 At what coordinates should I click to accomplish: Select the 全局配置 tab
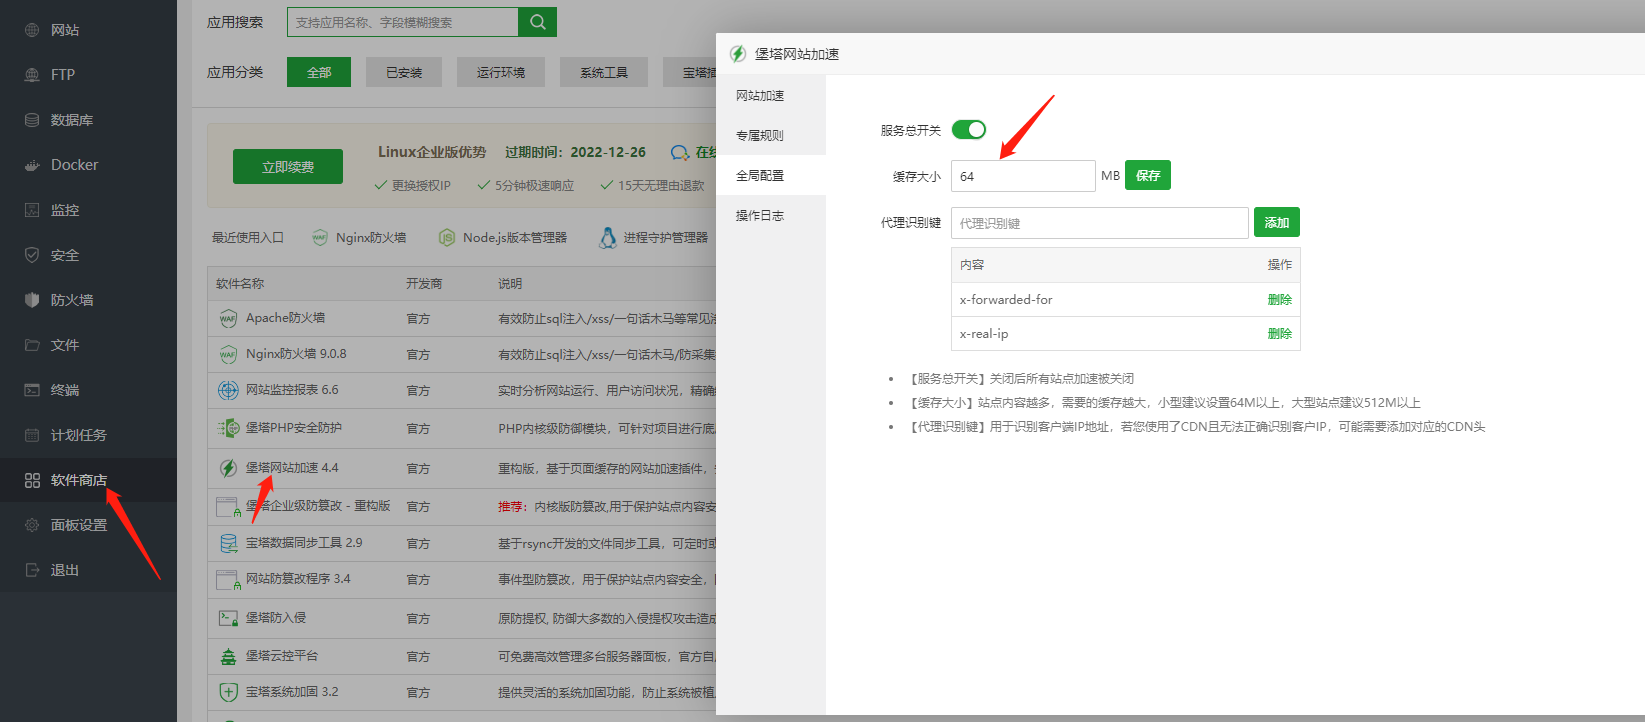click(x=771, y=175)
